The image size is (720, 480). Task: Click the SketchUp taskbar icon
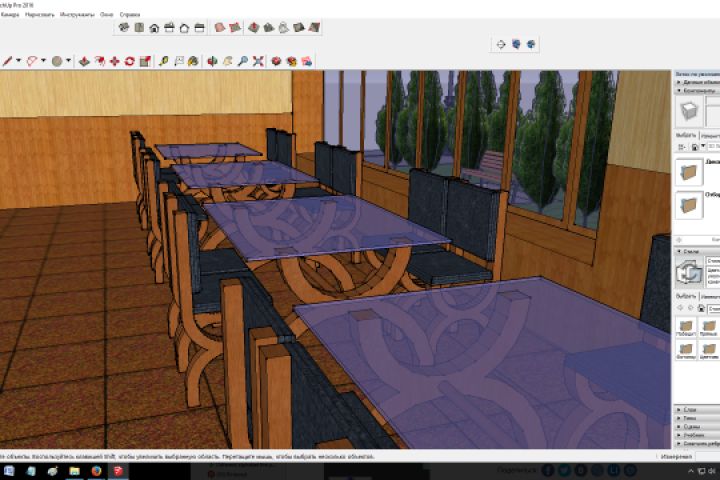[118, 471]
